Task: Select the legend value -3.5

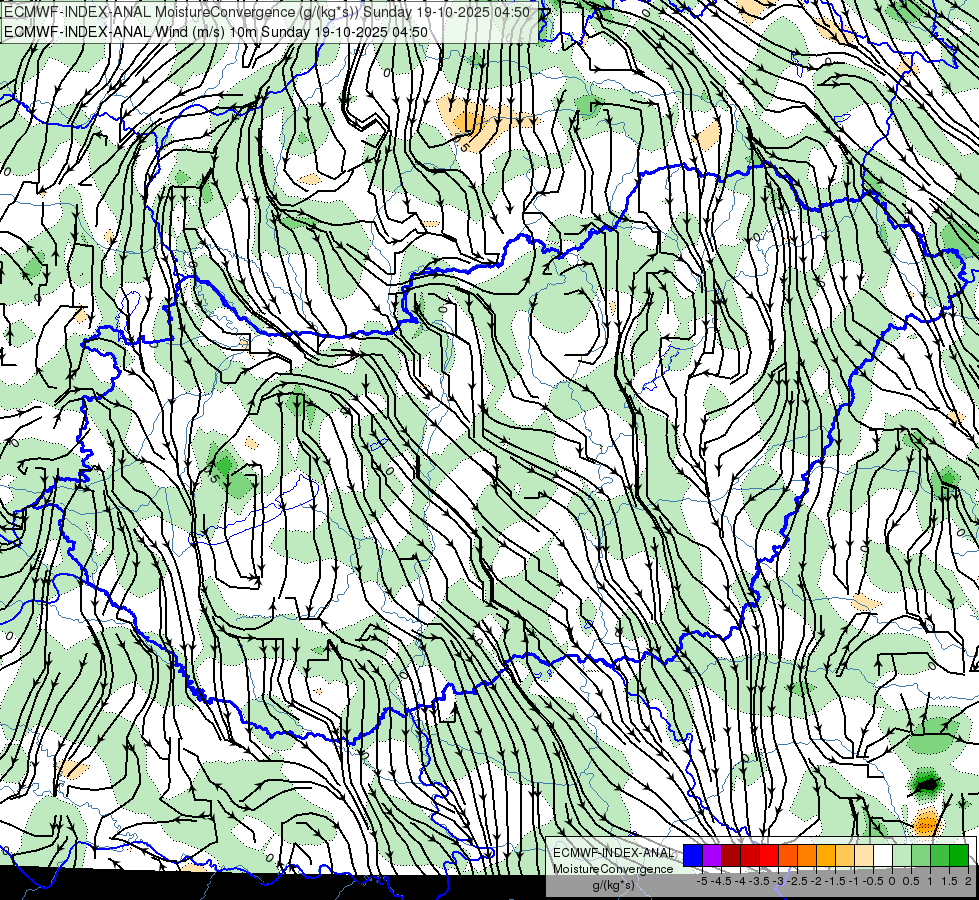Action: [x=759, y=881]
